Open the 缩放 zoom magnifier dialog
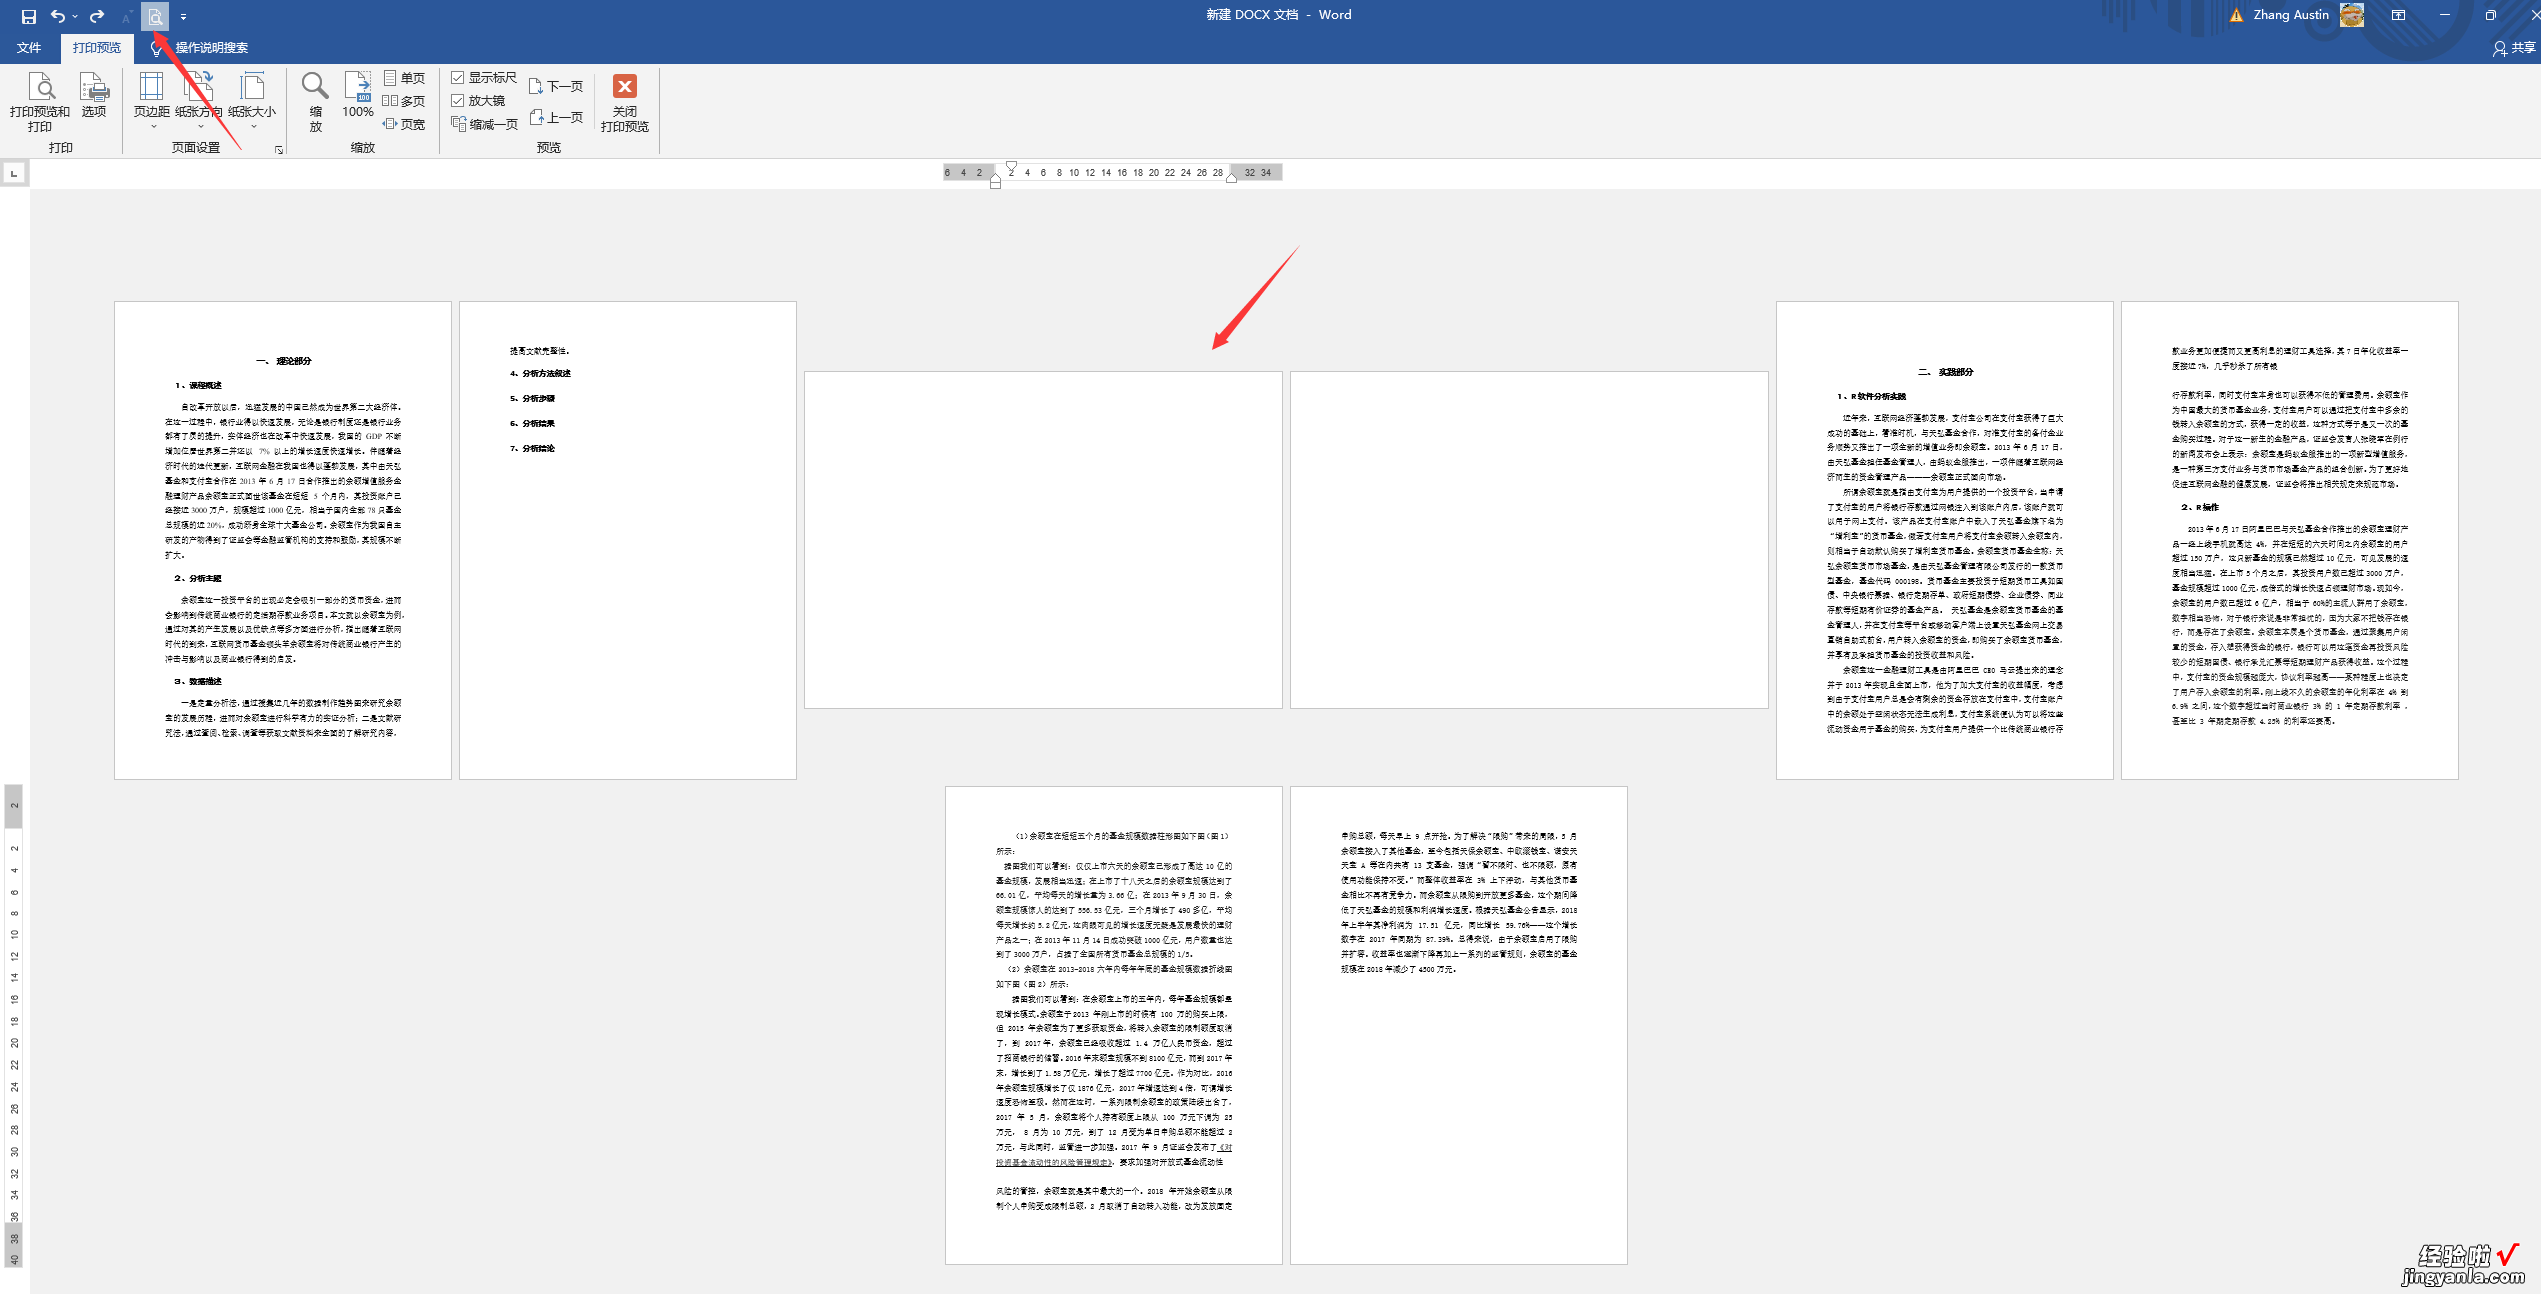The image size is (2541, 1294). 316,101
